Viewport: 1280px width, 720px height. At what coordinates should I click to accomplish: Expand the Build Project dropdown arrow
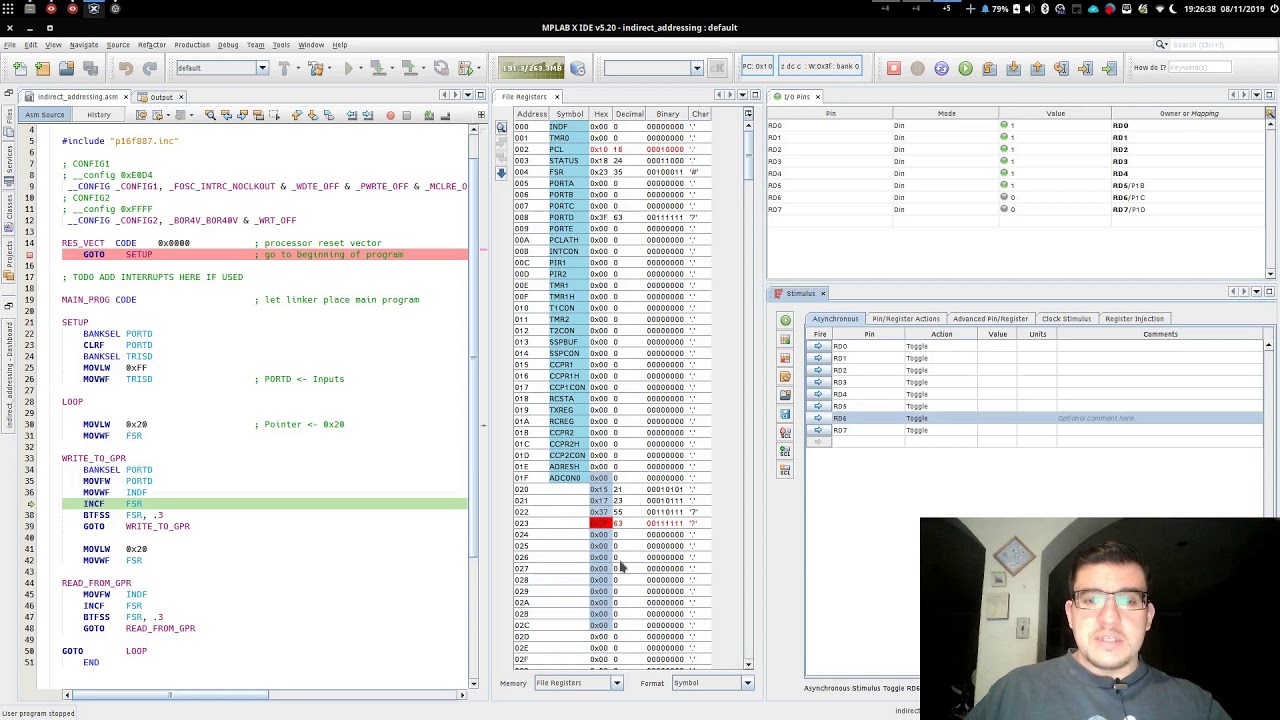point(298,68)
